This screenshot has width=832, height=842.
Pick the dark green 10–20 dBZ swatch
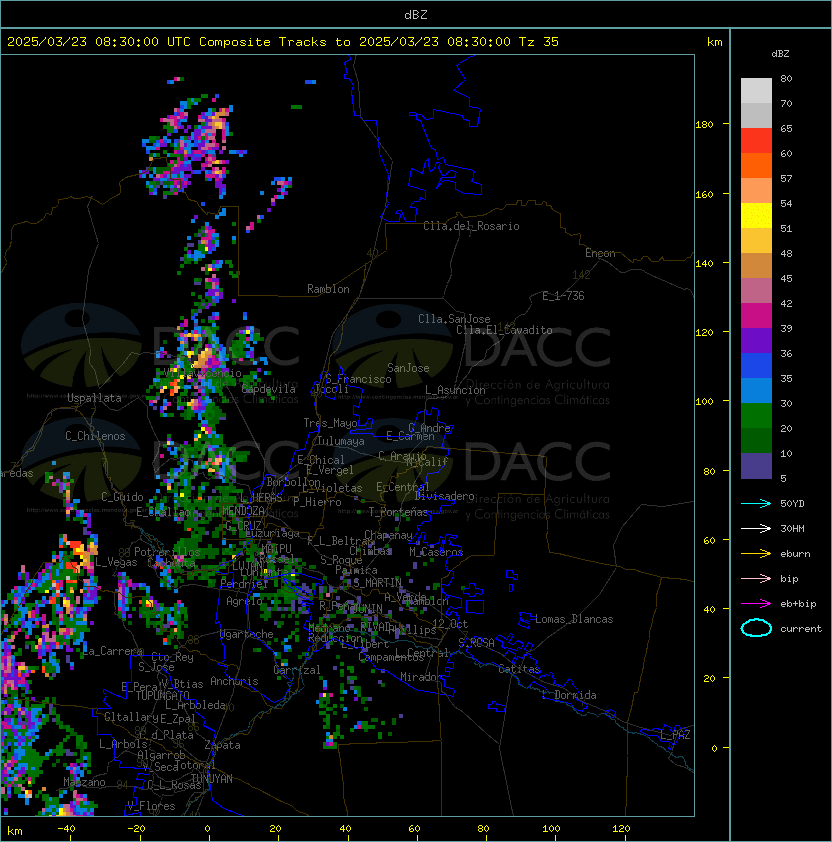(756, 440)
